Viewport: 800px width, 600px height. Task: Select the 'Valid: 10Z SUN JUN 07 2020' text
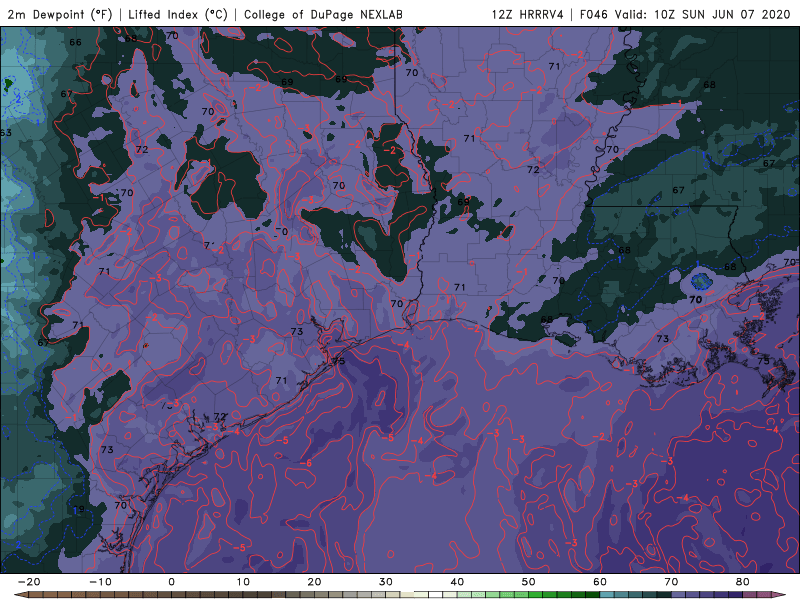click(x=703, y=14)
